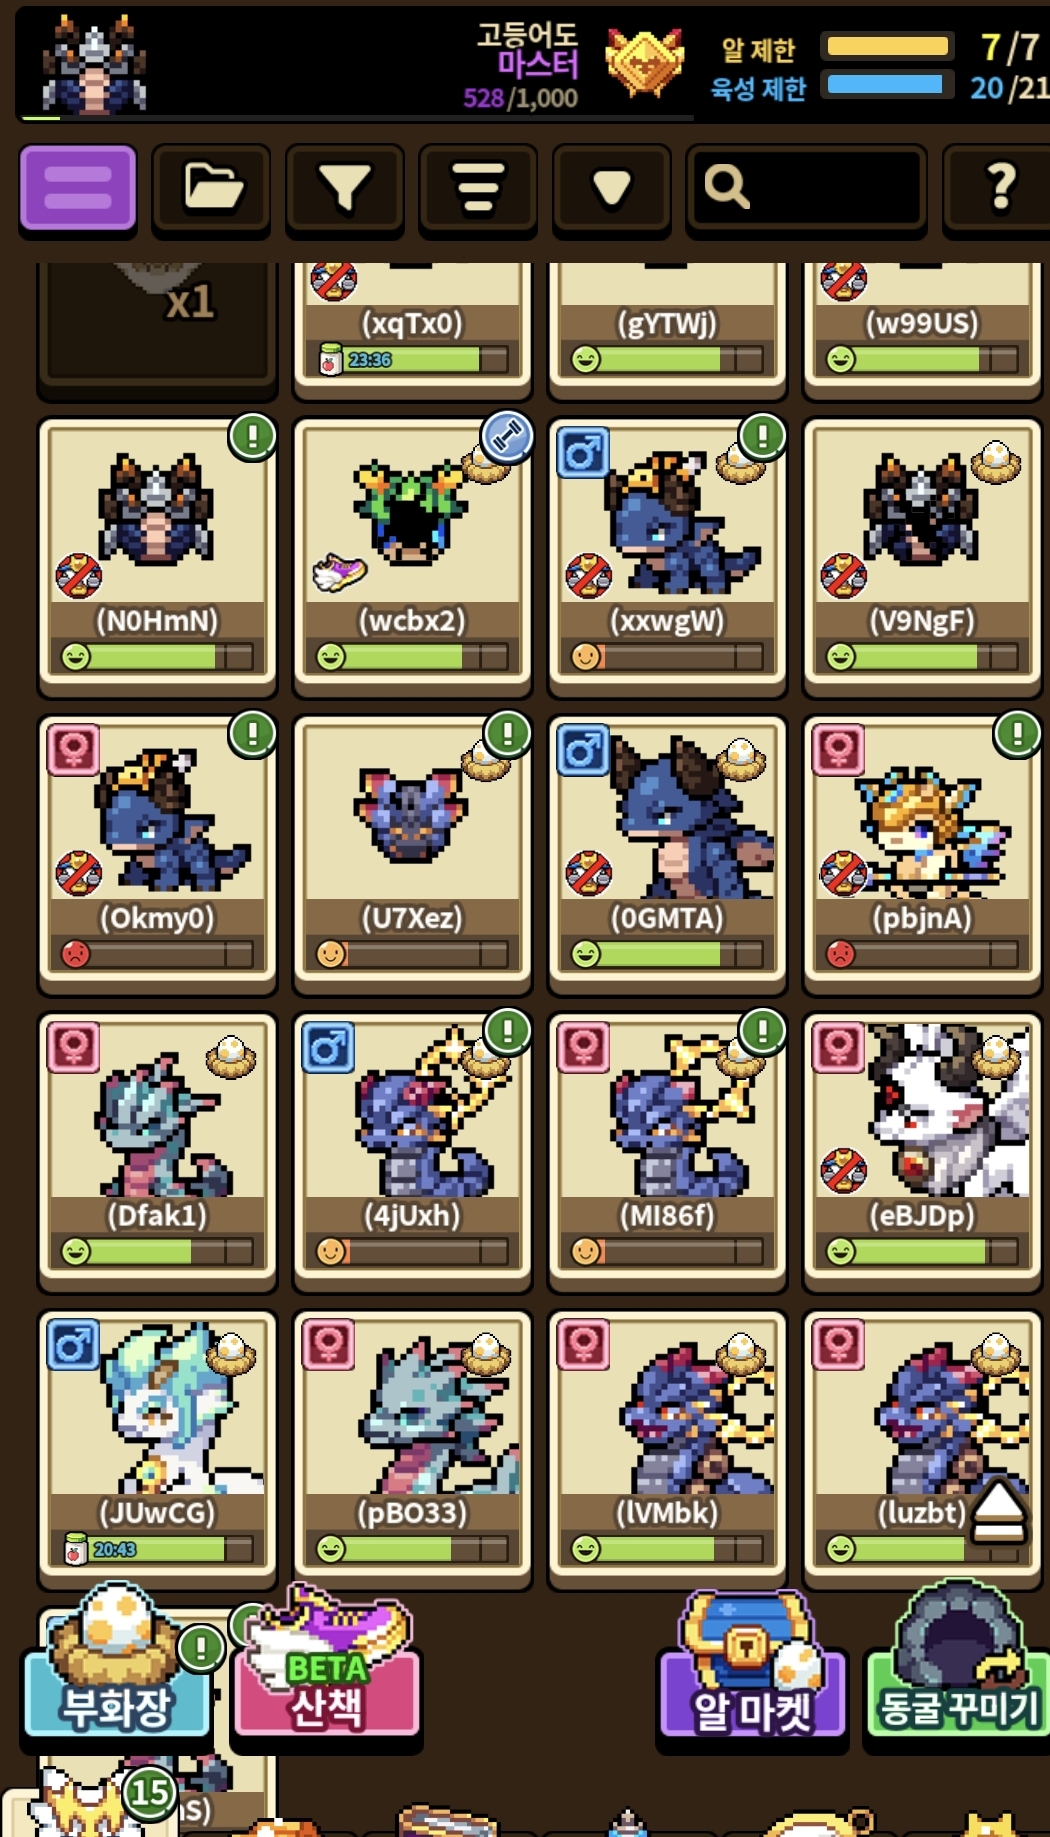The image size is (1050, 1837).
Task: Toggle the female icon on Okmy0 card
Action: coord(73,750)
